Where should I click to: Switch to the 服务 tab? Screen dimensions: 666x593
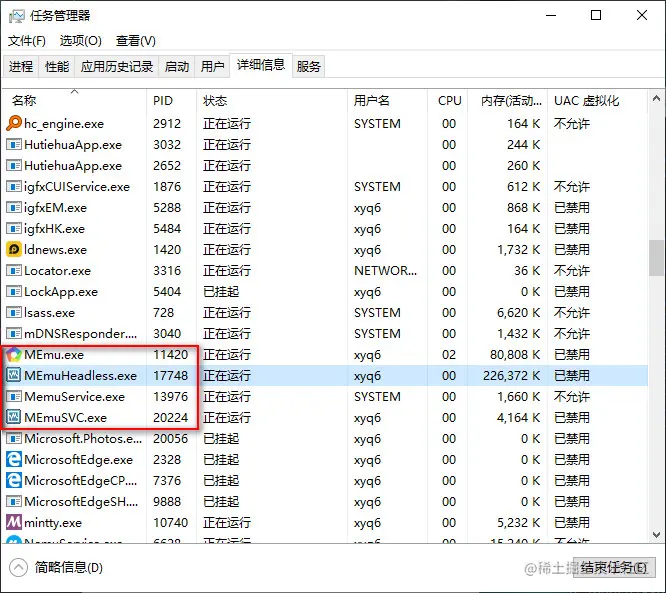tap(309, 67)
